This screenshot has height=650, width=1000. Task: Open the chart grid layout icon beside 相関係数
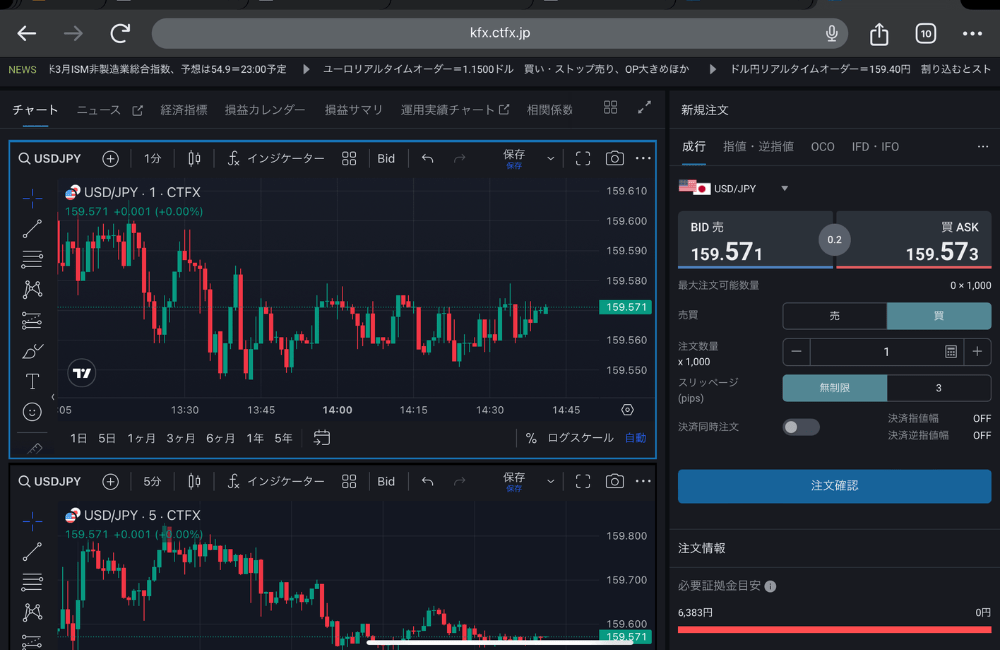click(x=610, y=107)
